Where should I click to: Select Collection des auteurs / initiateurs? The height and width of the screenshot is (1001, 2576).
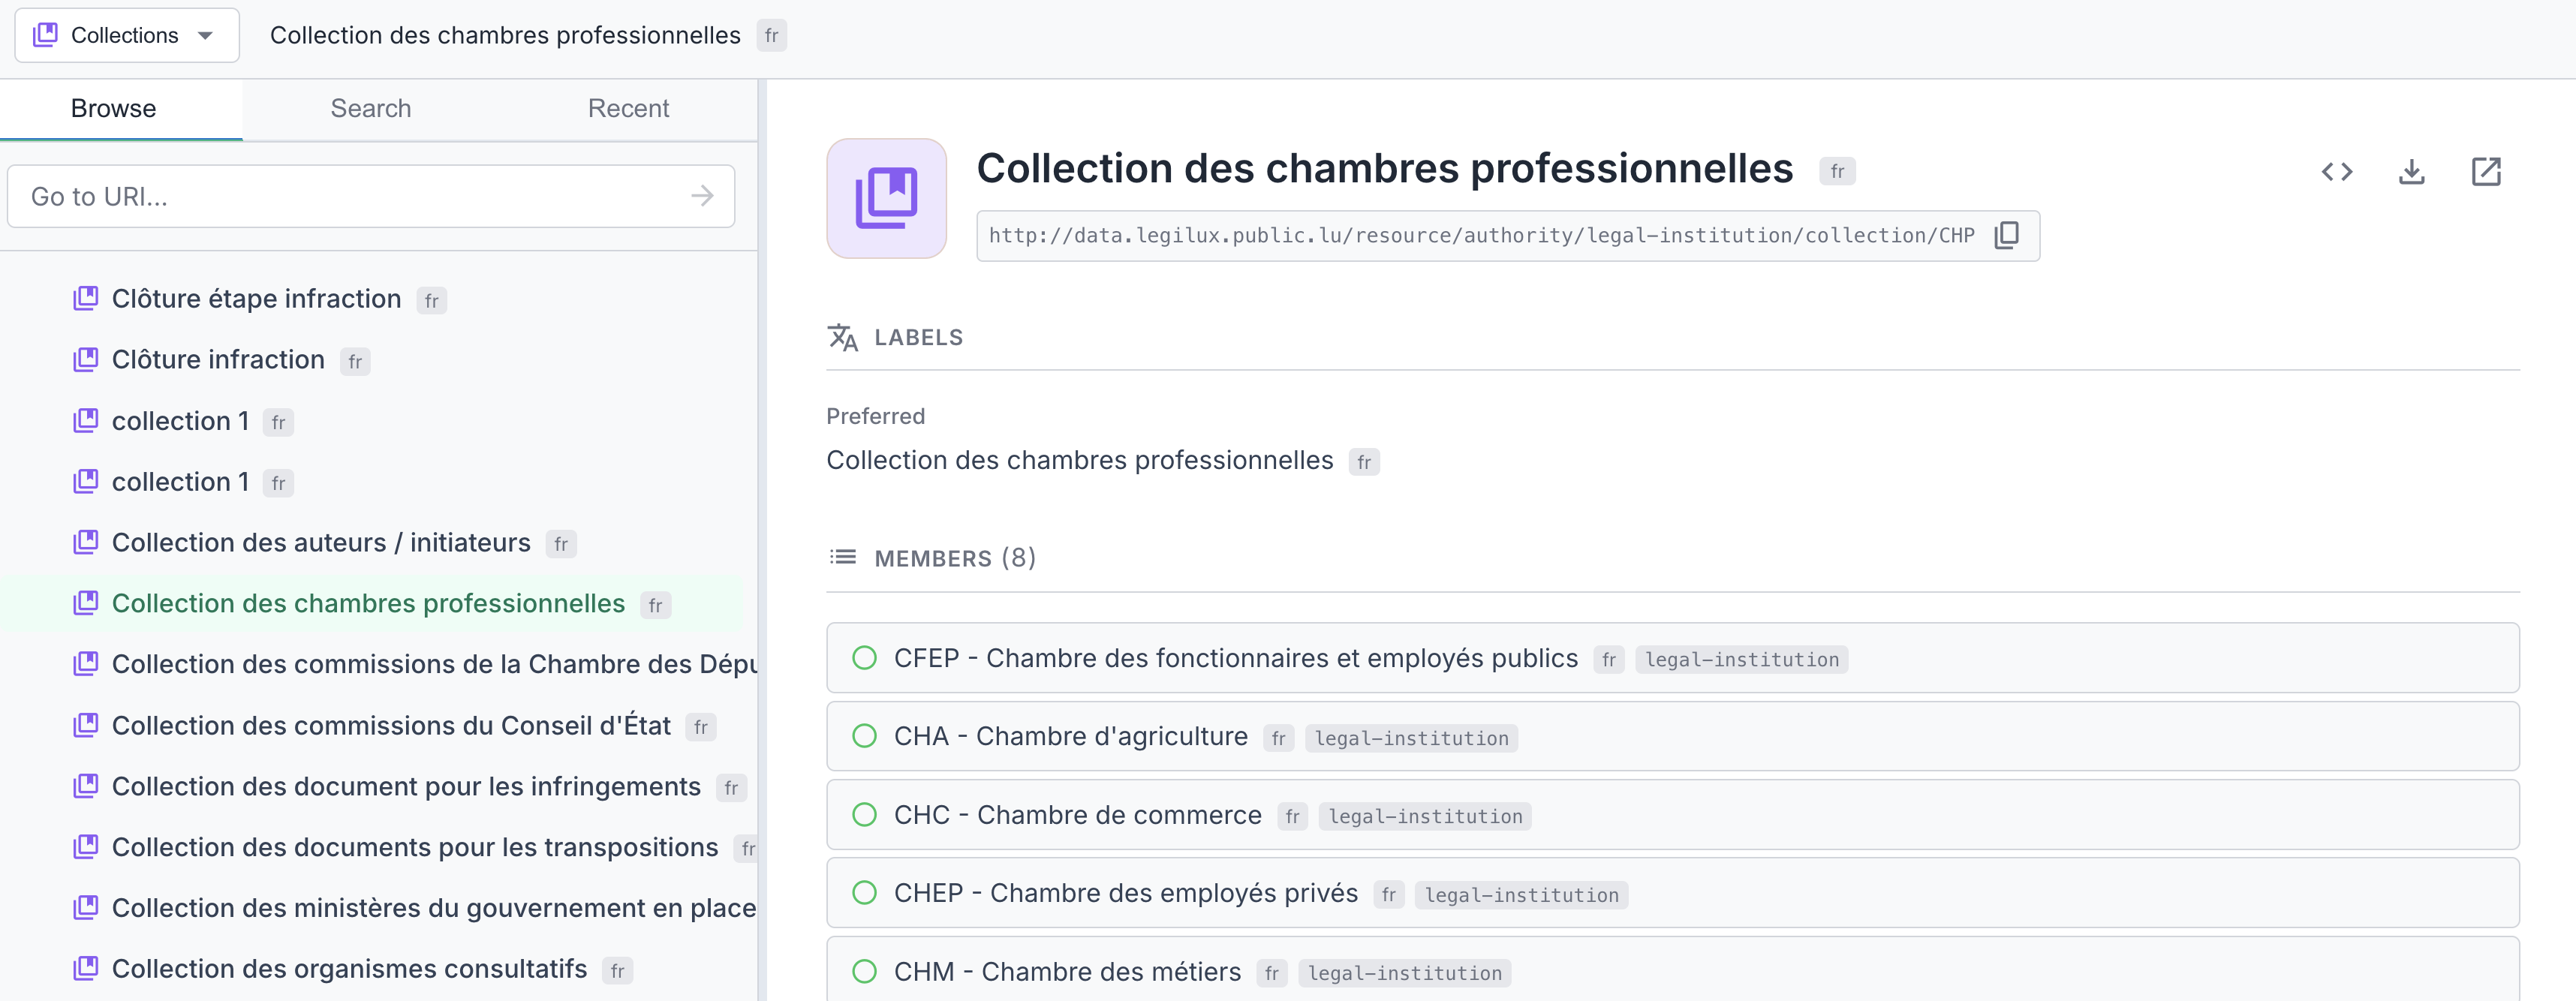tap(321, 543)
